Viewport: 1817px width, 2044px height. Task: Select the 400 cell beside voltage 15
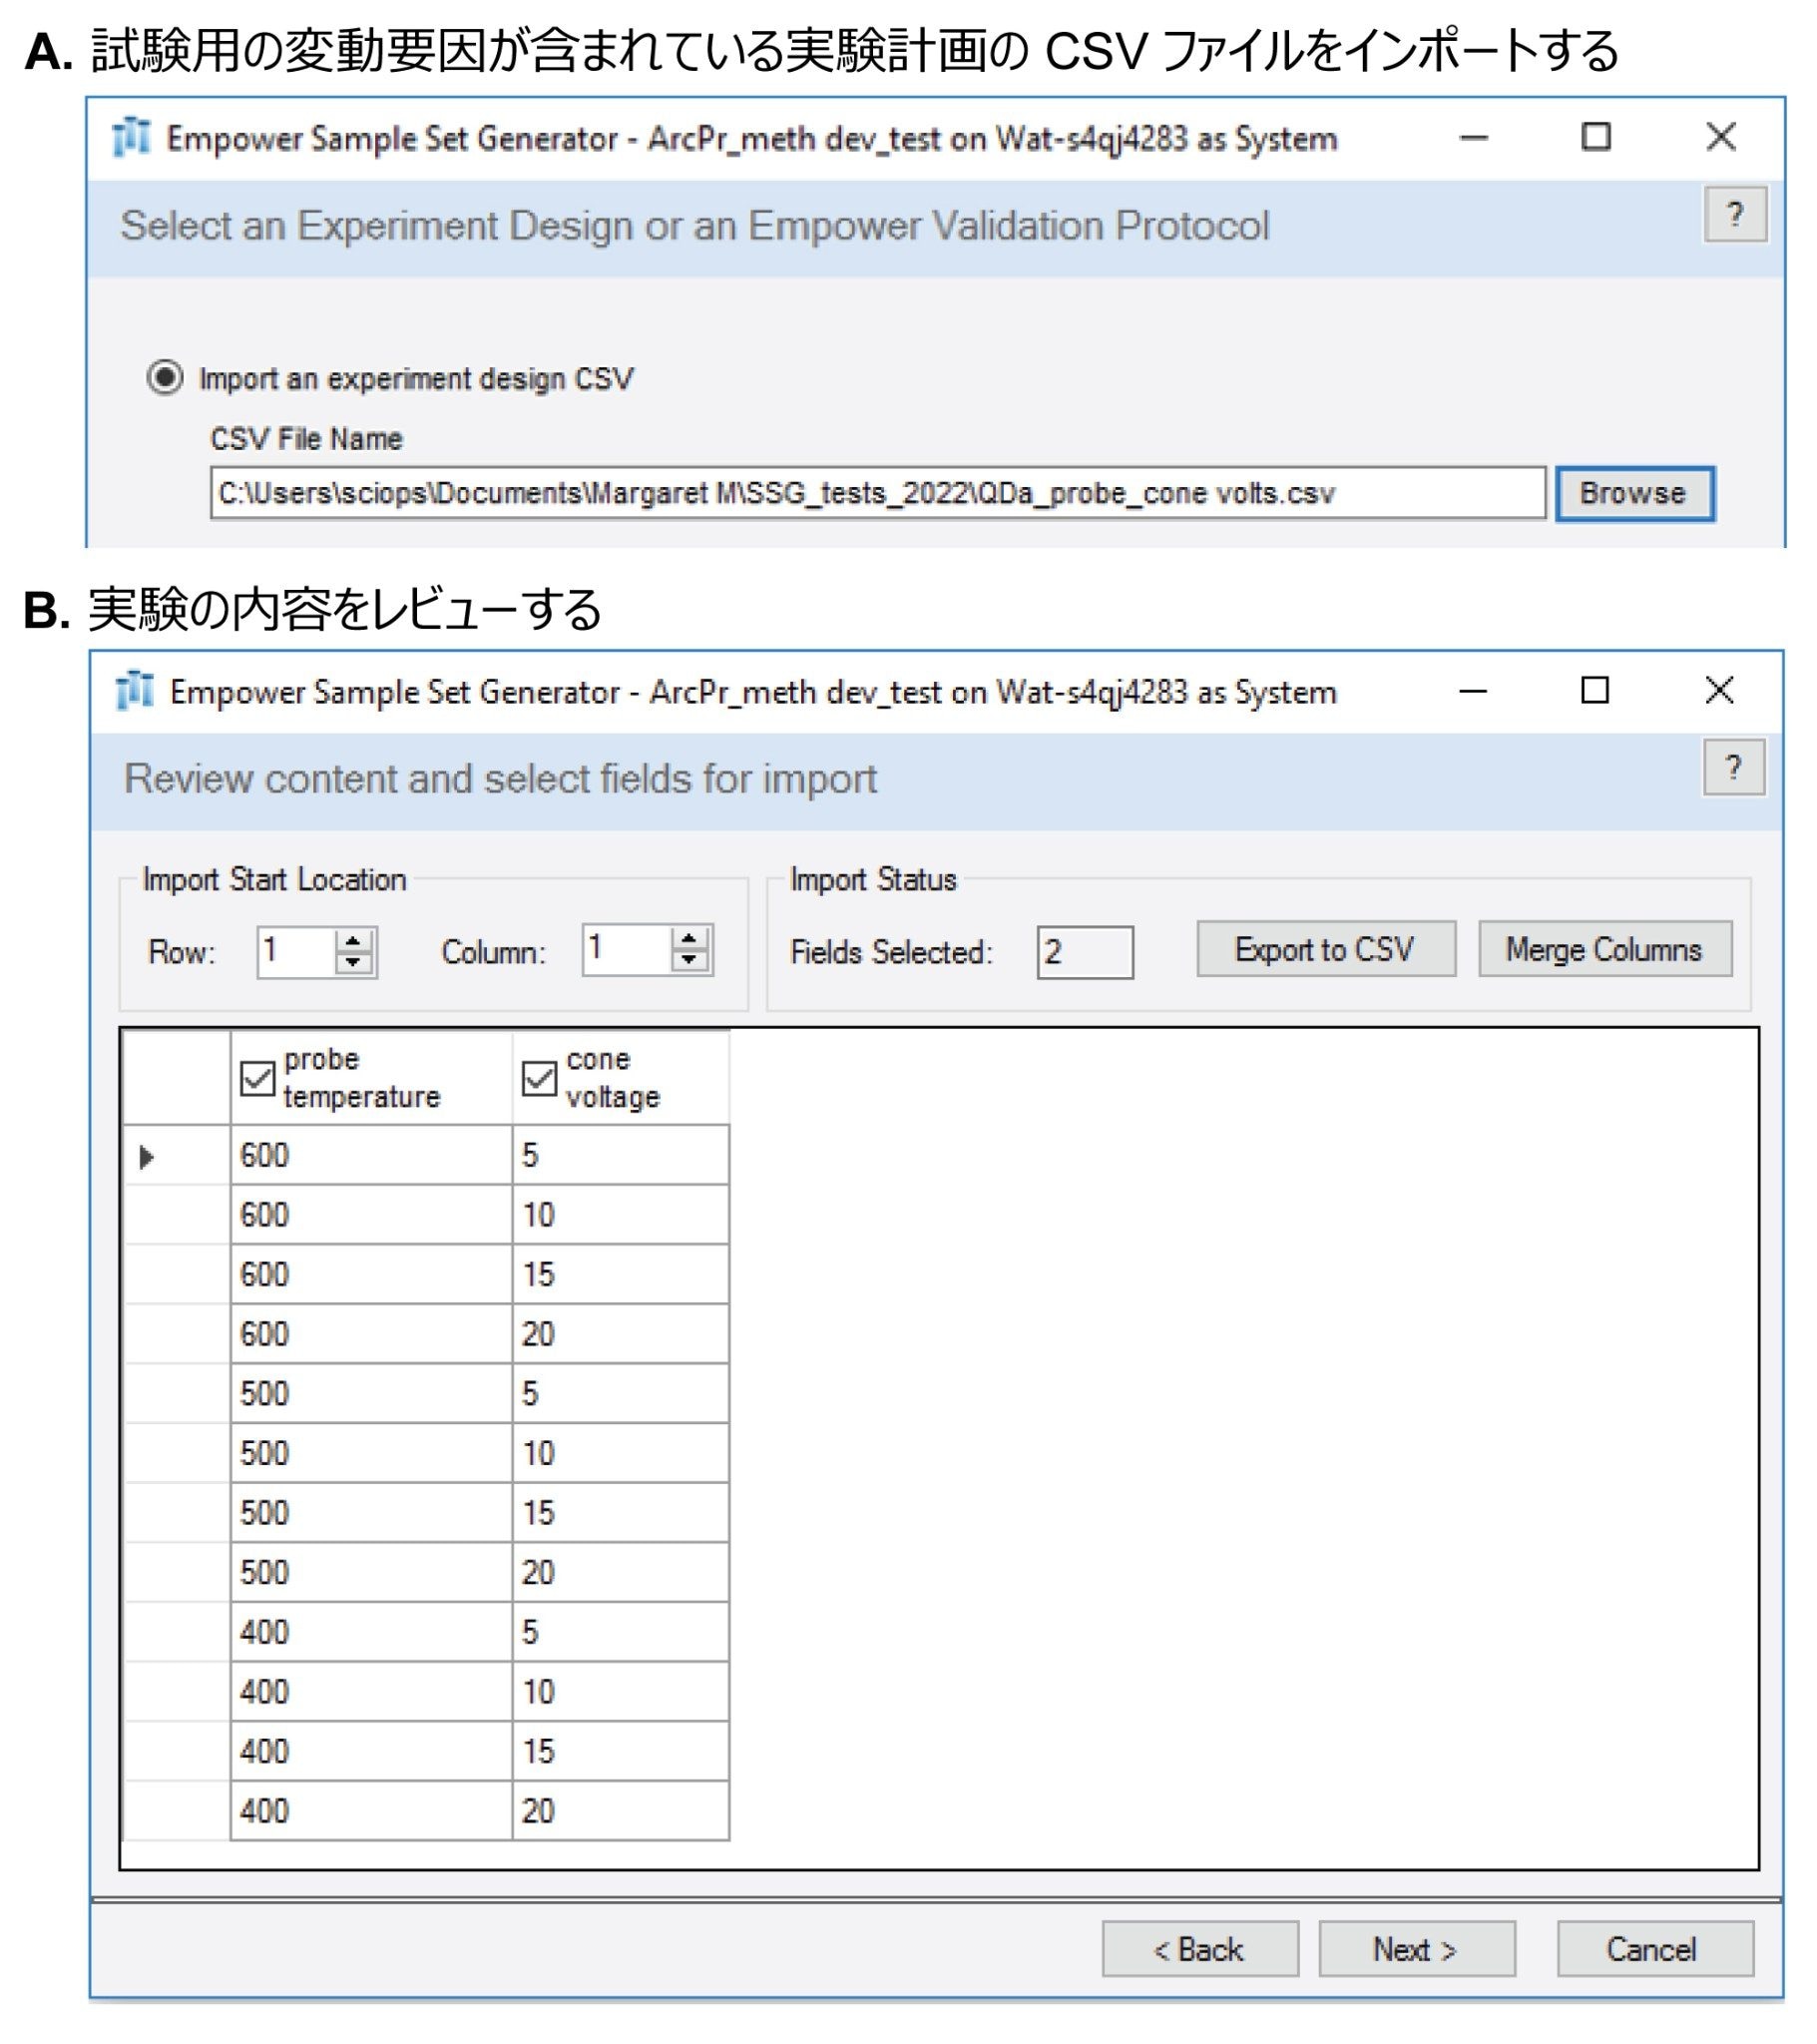[x=371, y=1751]
